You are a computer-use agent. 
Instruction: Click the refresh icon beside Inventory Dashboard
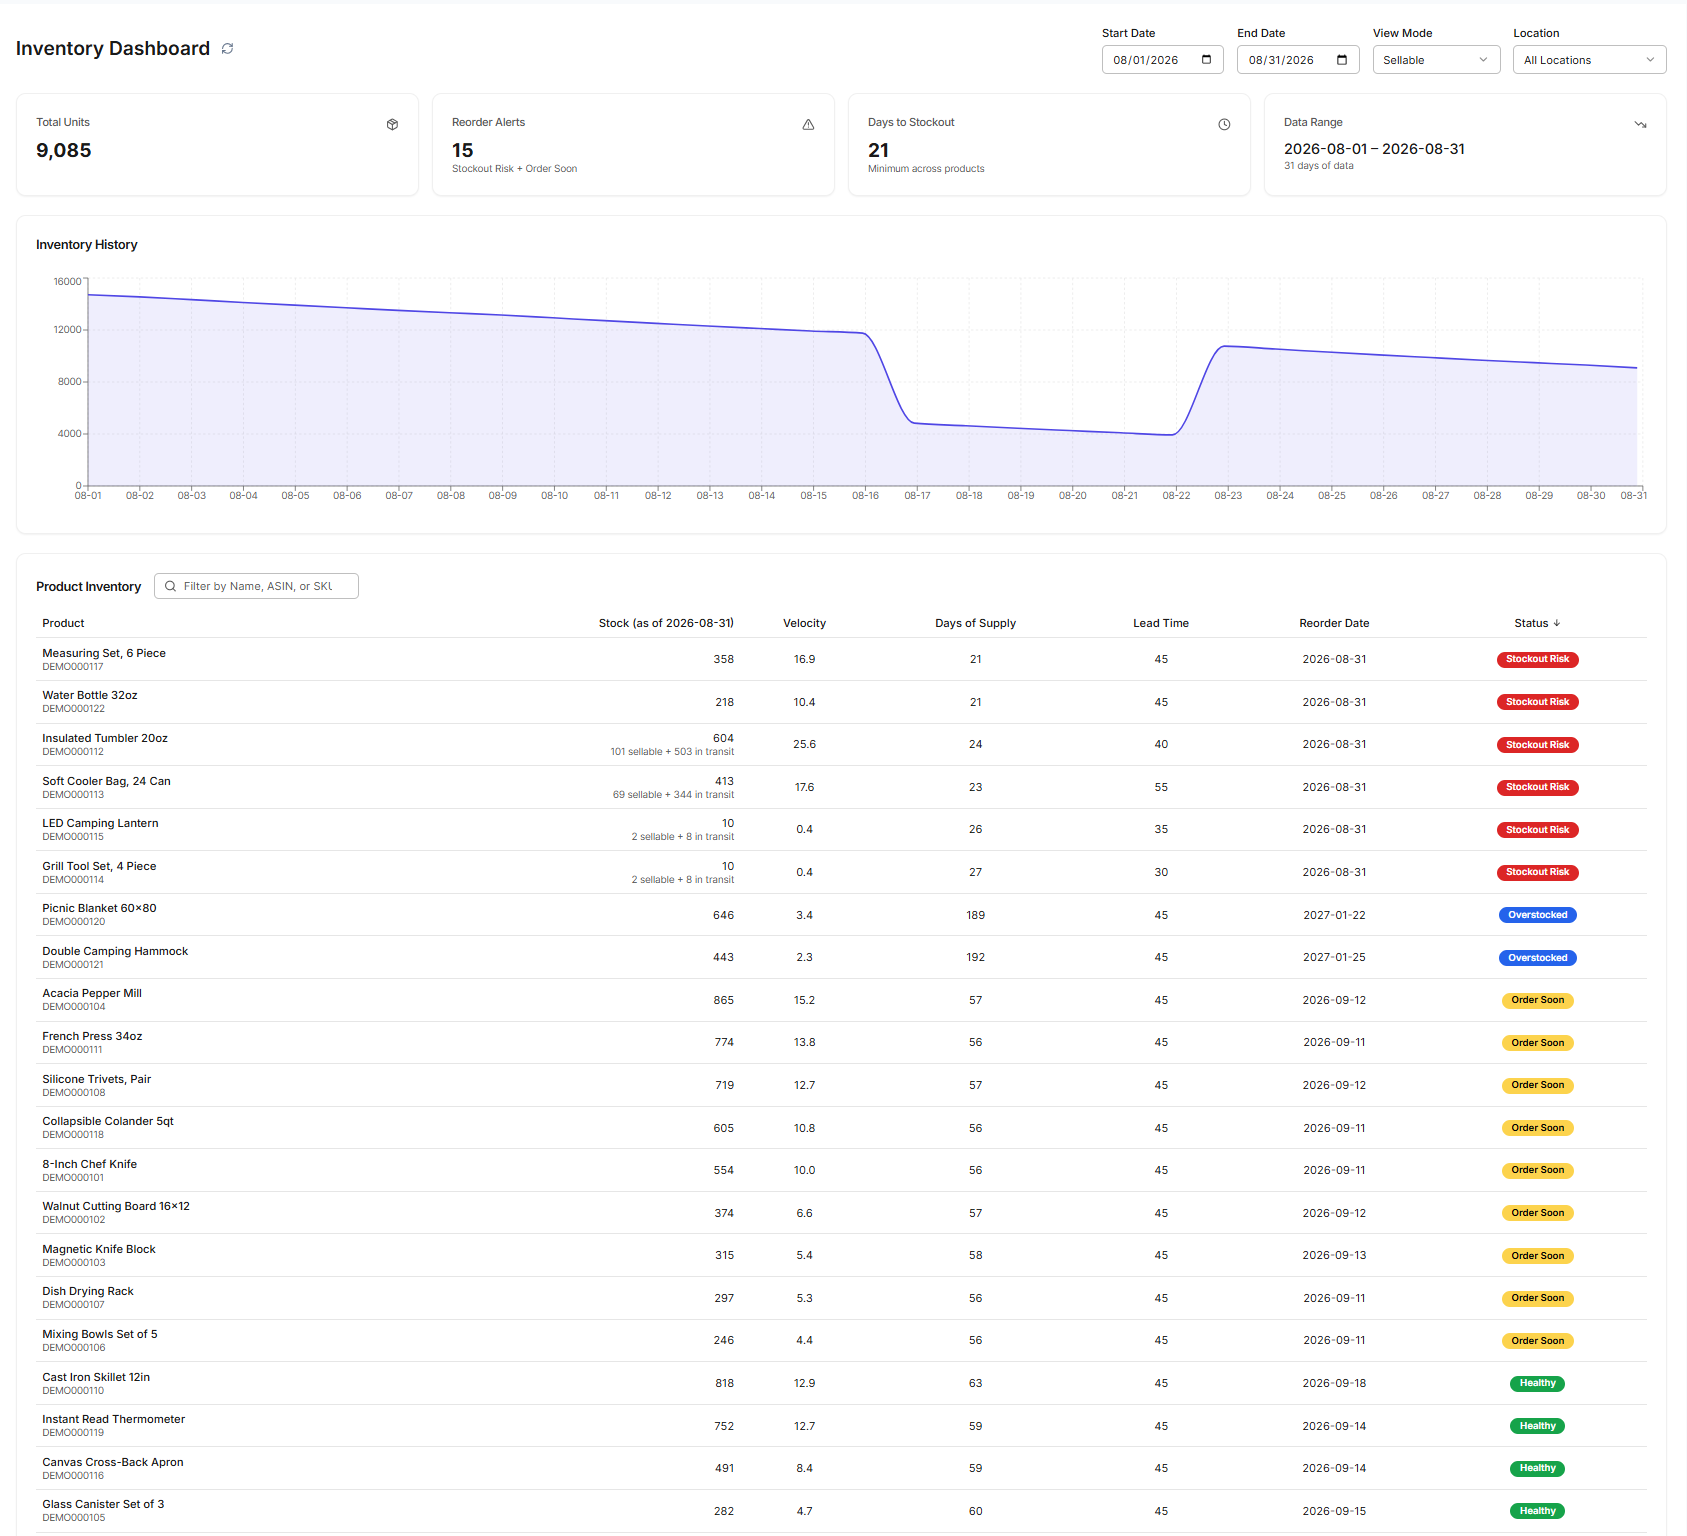coord(228,49)
